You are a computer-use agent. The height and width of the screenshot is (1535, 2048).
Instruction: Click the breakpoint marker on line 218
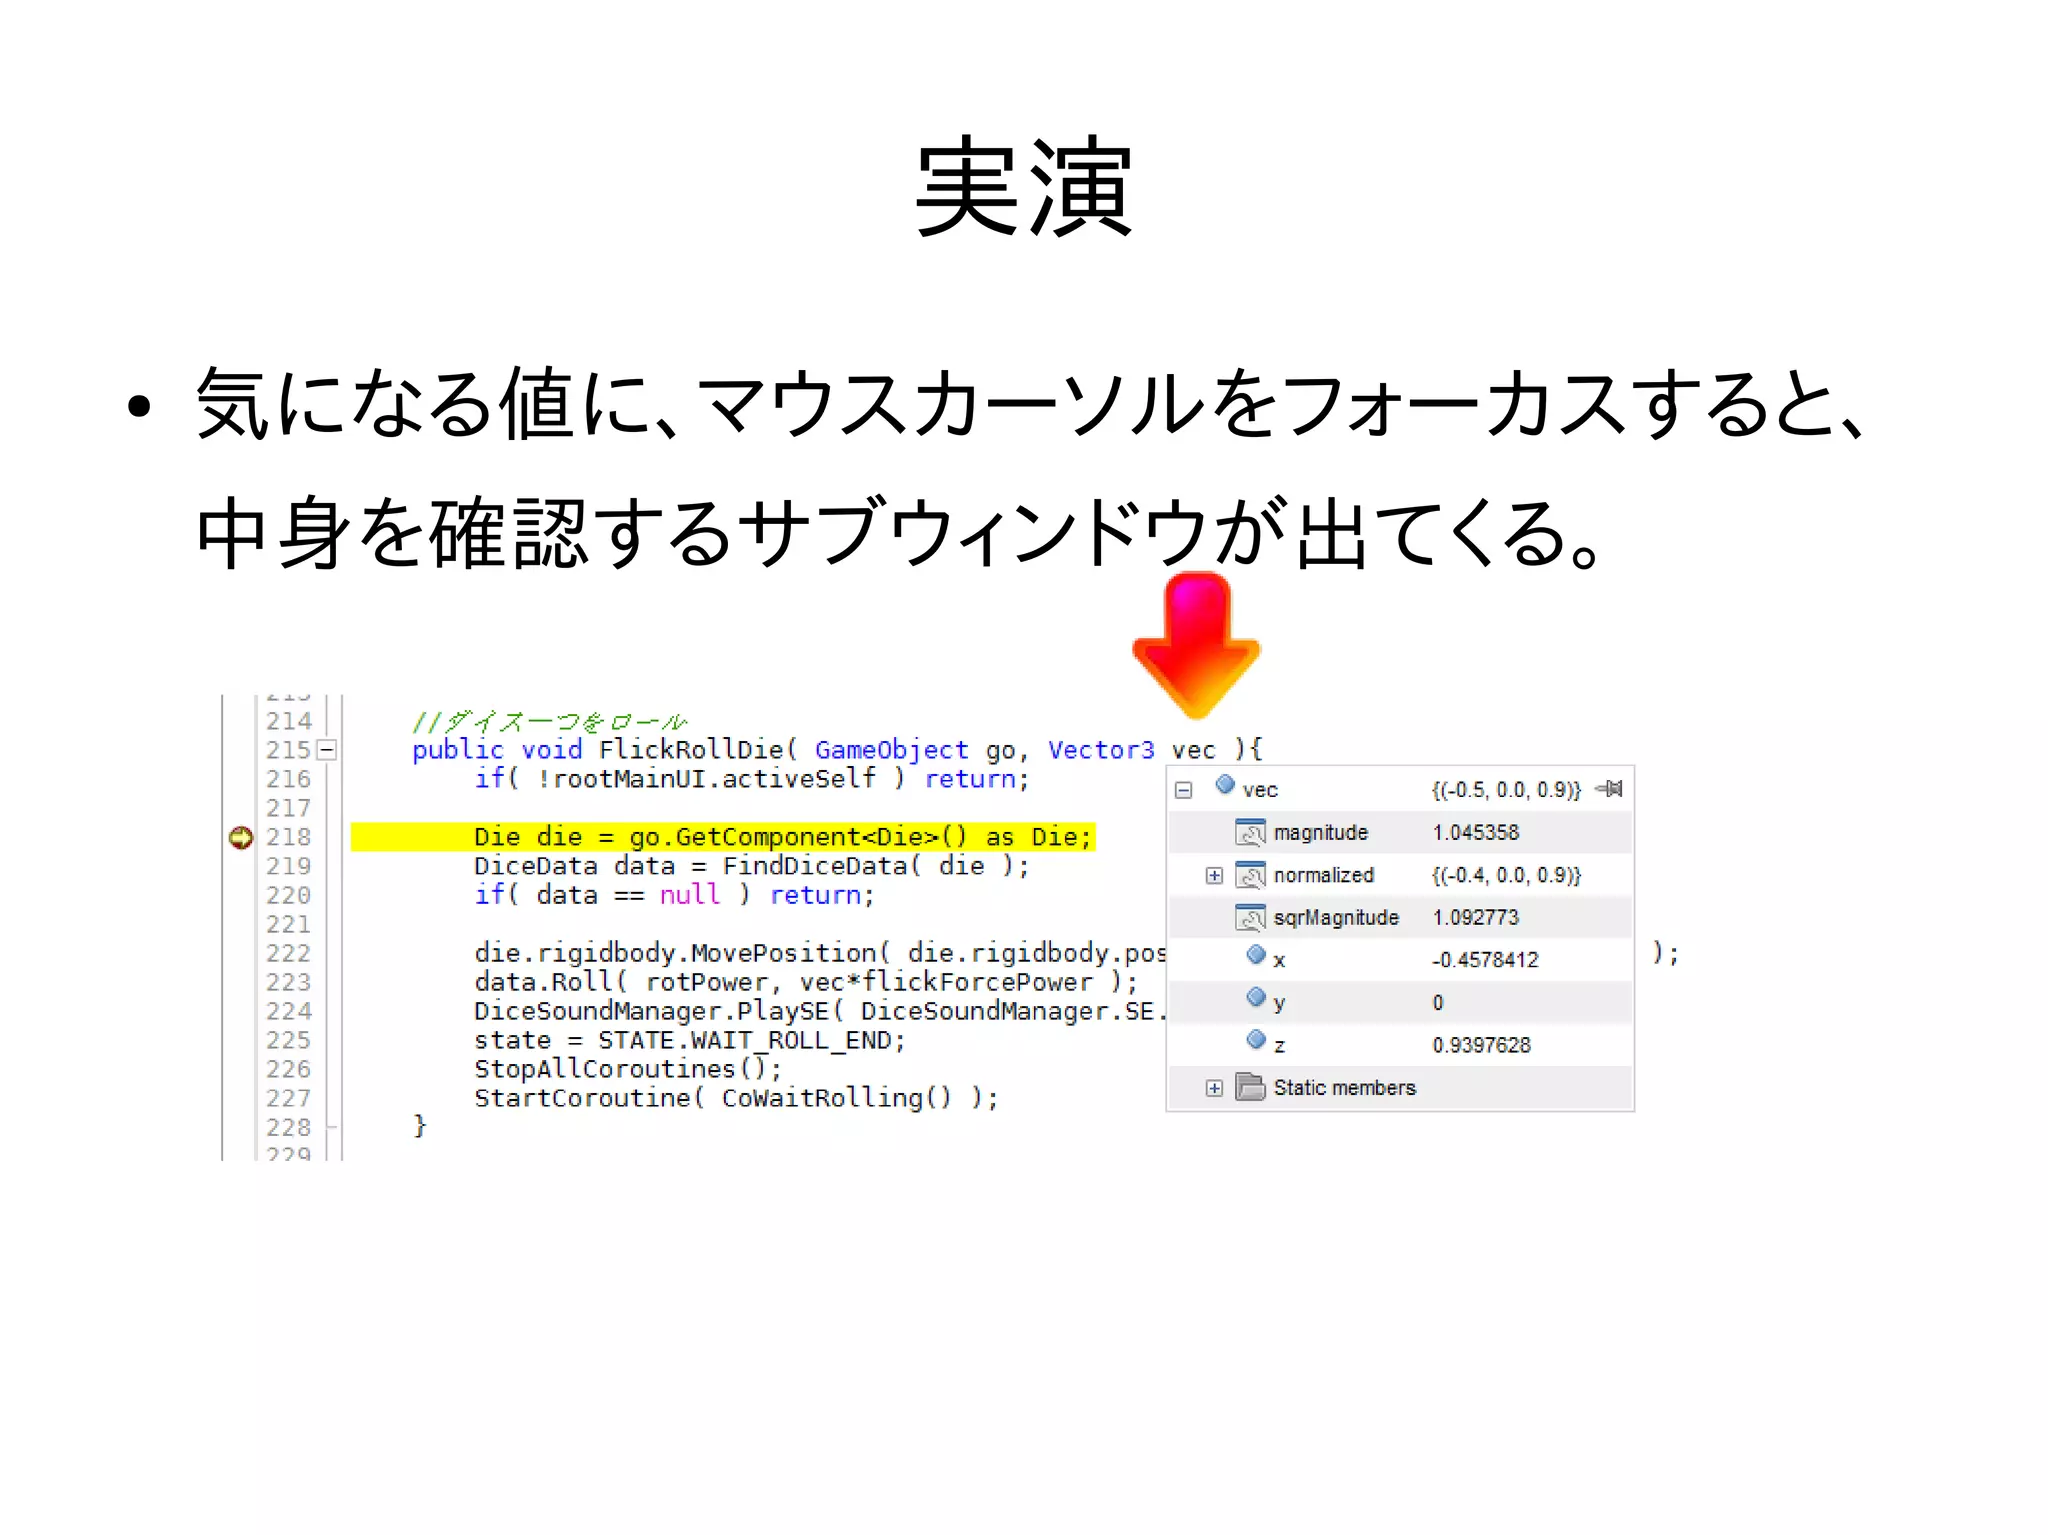pos(240,837)
